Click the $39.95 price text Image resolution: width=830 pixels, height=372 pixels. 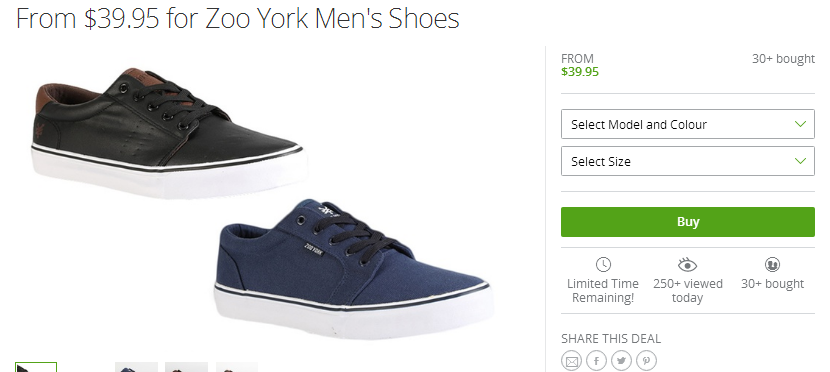(x=580, y=72)
